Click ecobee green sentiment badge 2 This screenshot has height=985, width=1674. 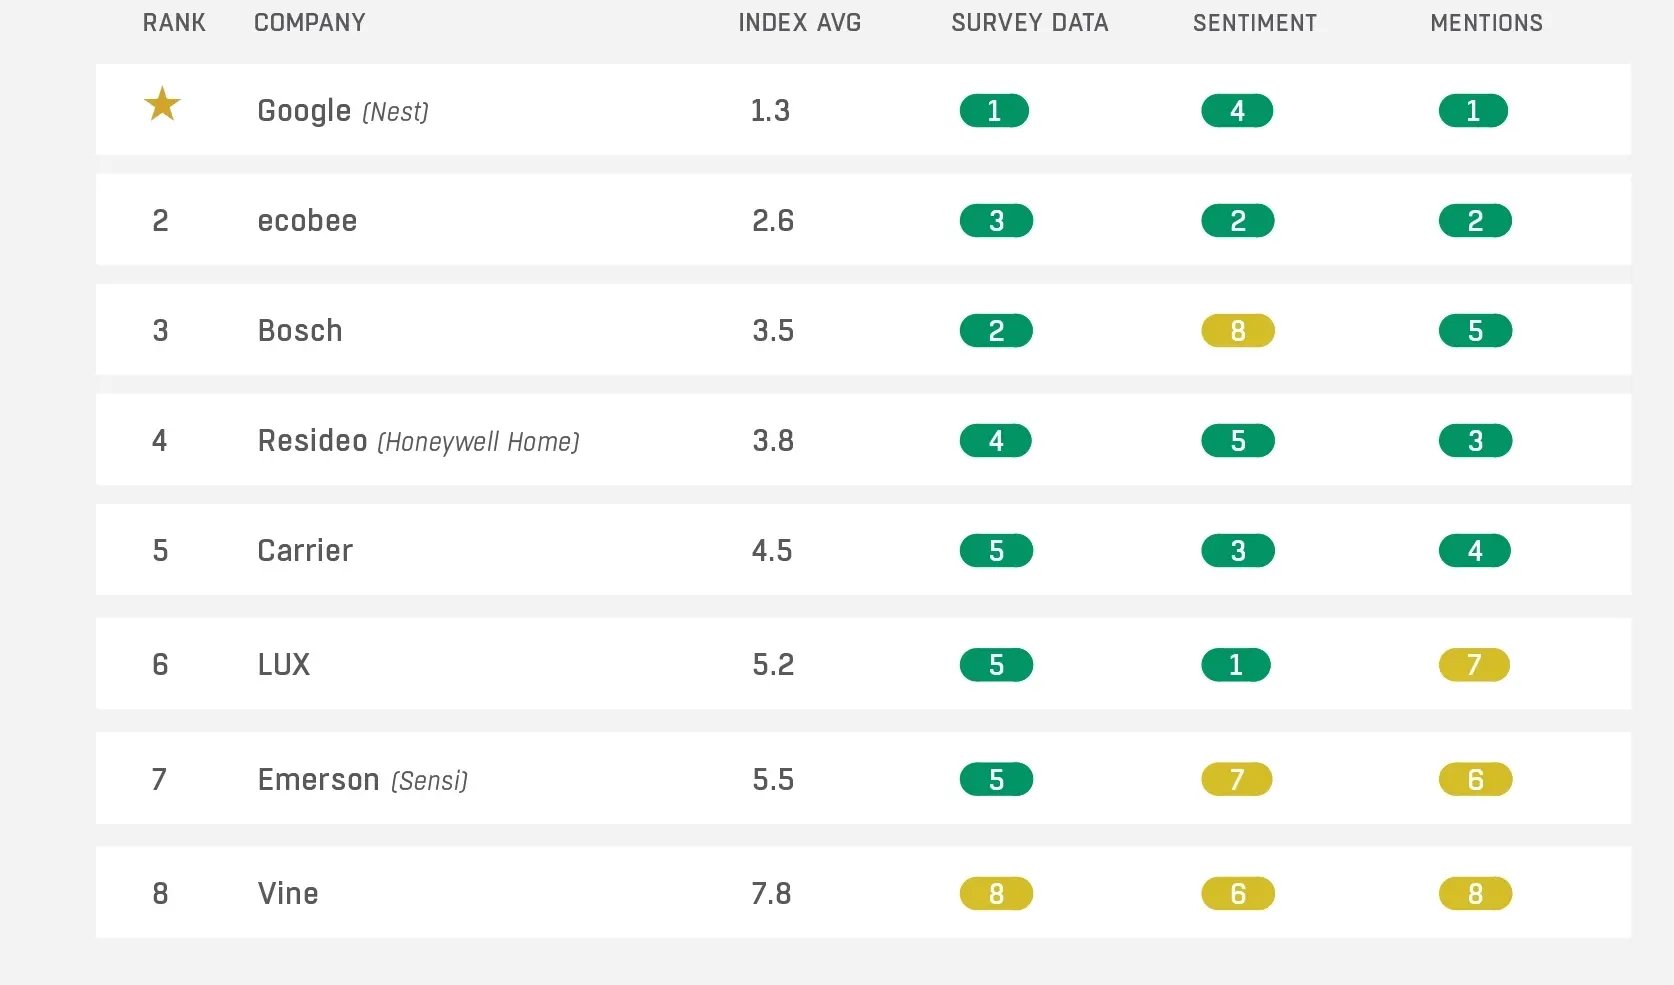(1237, 221)
